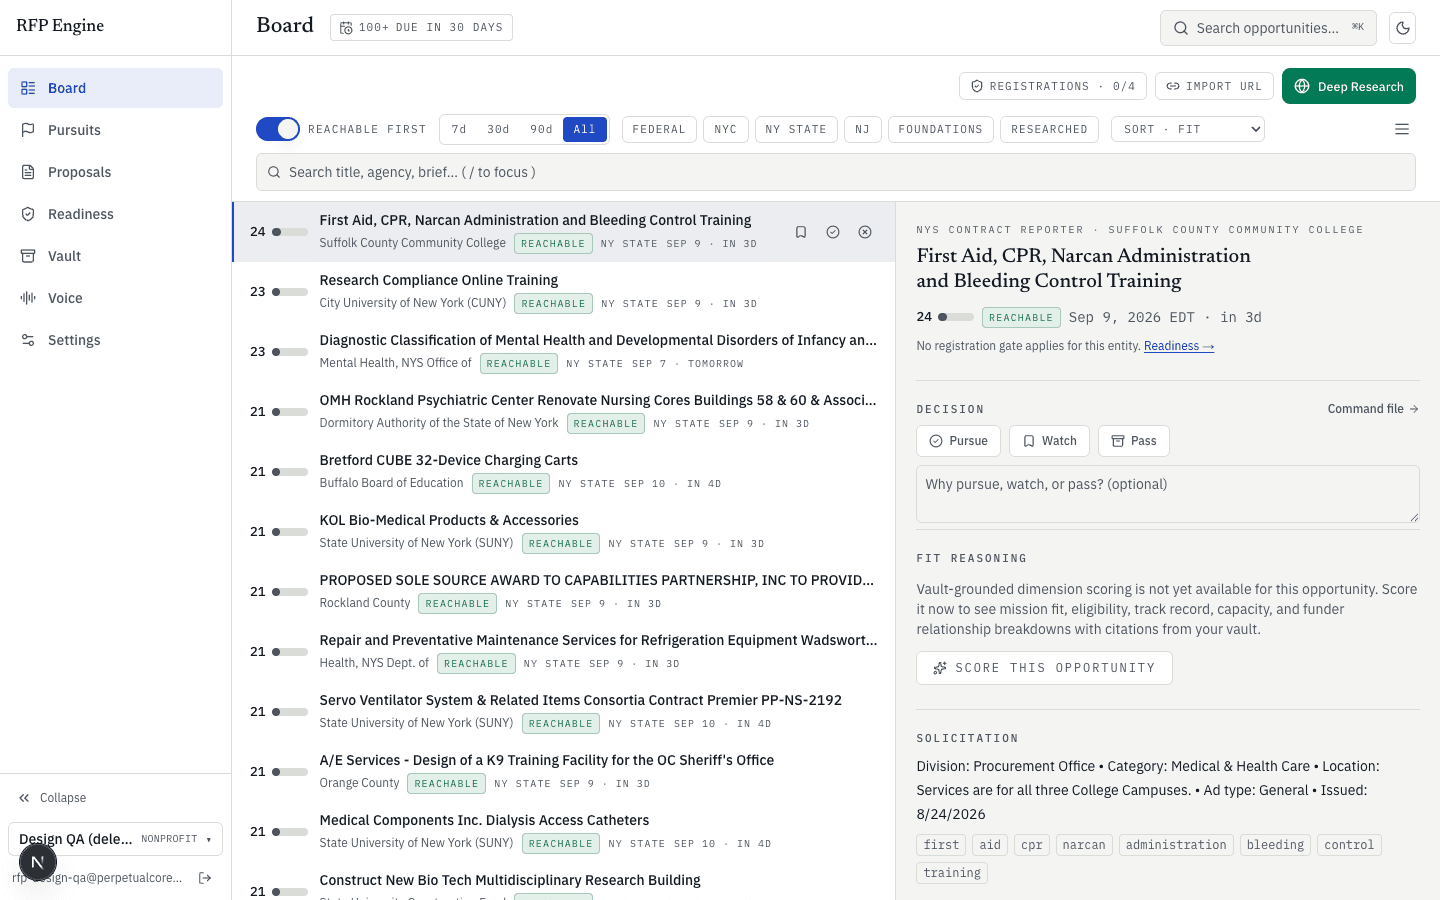
Task: Click the globe icon on Deep Research
Action: (x=1302, y=86)
